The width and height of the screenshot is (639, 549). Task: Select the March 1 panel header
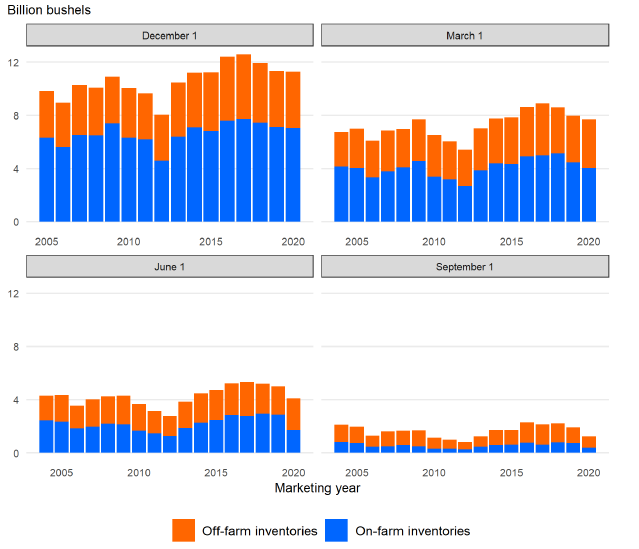(x=463, y=35)
